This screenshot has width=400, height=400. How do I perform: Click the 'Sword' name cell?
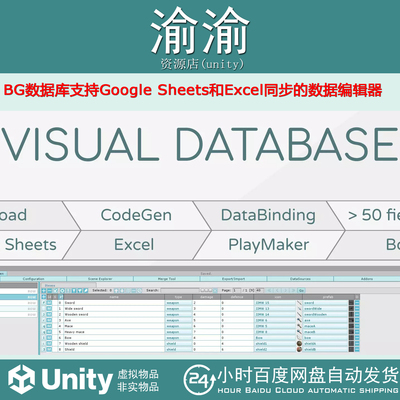click(x=114, y=303)
